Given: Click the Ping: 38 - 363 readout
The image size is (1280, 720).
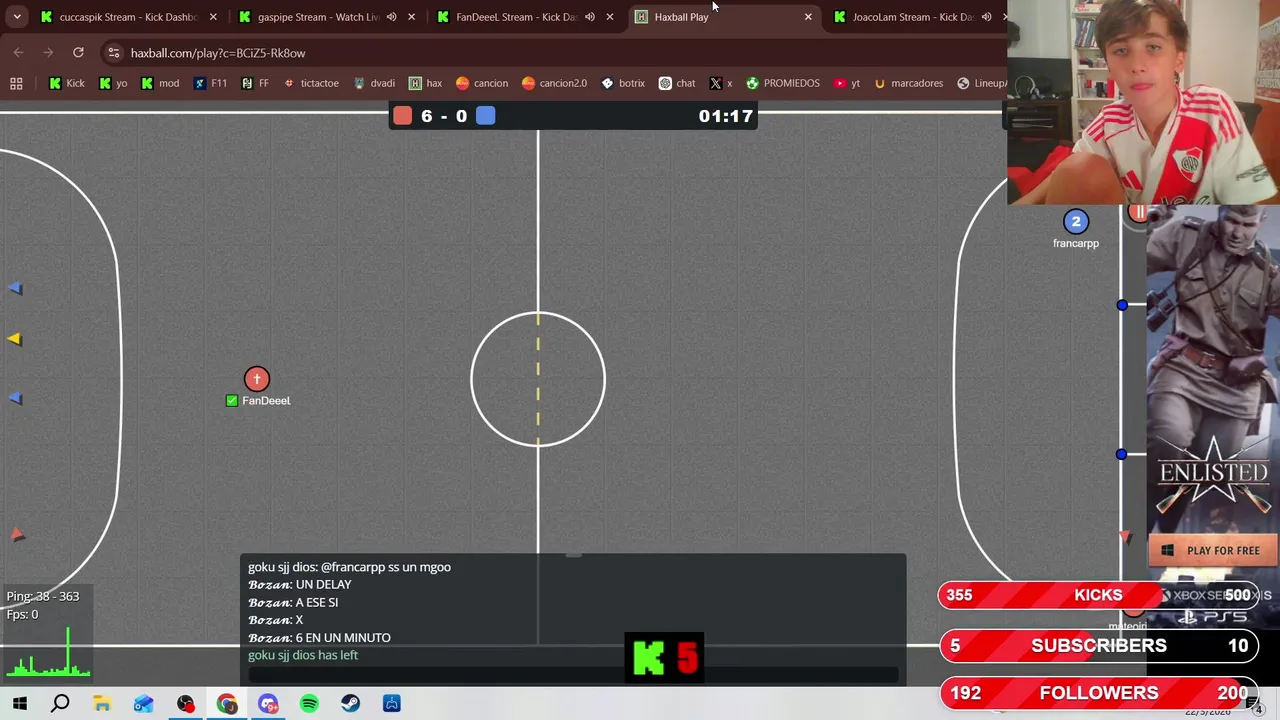Looking at the screenshot, I should [x=43, y=596].
